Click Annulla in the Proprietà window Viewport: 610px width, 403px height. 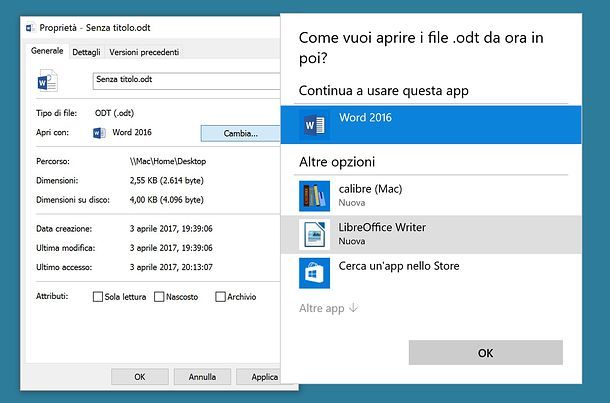point(202,377)
